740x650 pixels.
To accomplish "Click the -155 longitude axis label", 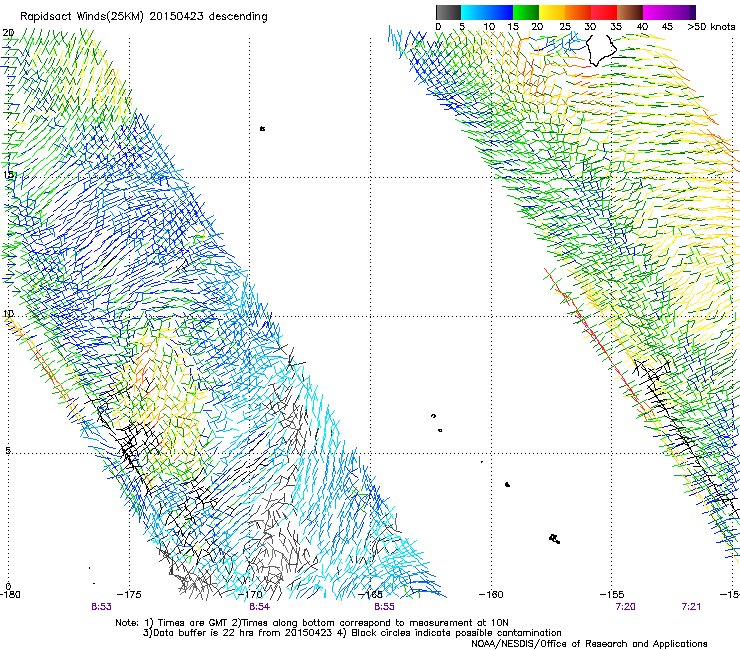I will pyautogui.click(x=612, y=594).
